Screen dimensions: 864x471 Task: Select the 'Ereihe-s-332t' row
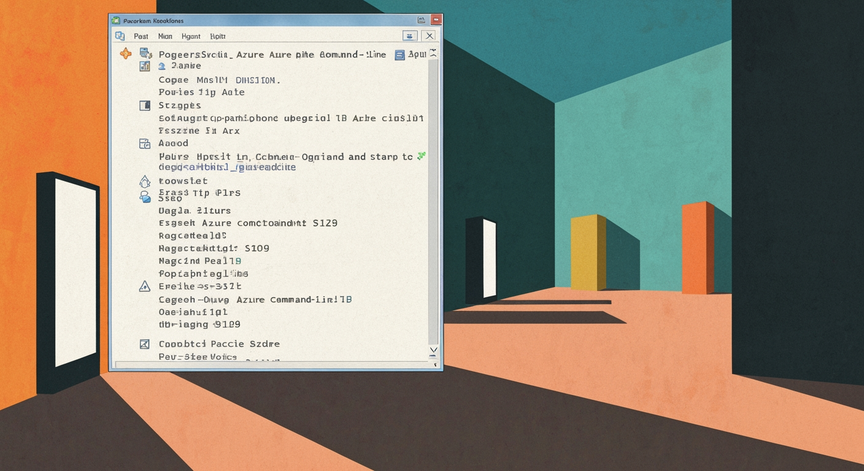(200, 286)
